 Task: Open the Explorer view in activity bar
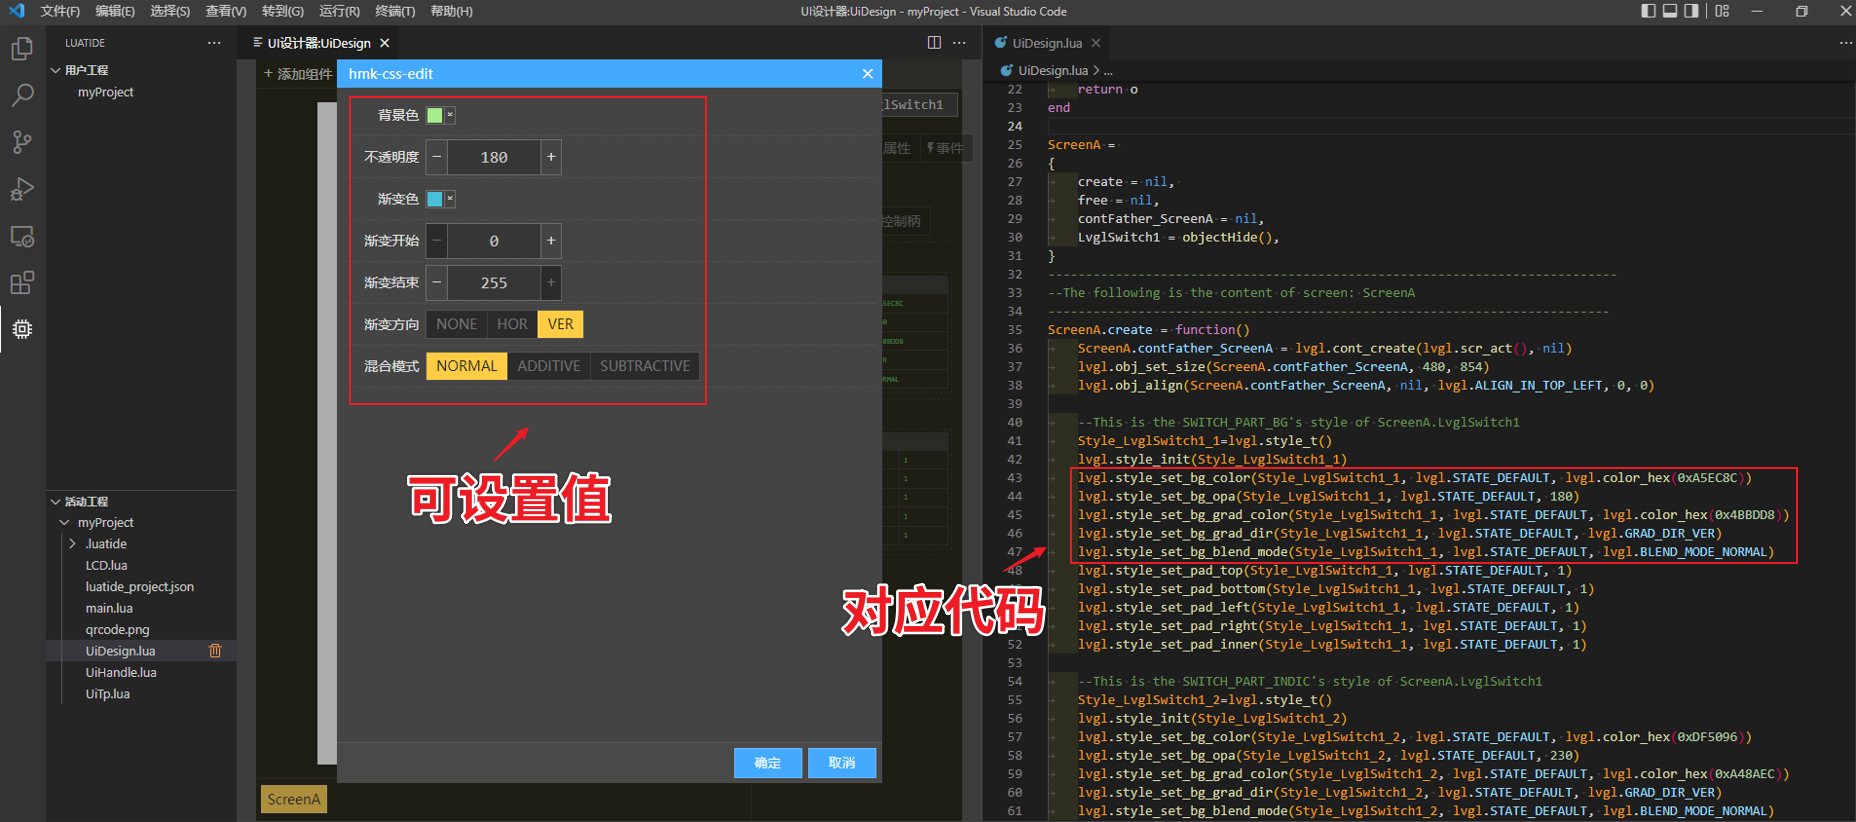(22, 49)
